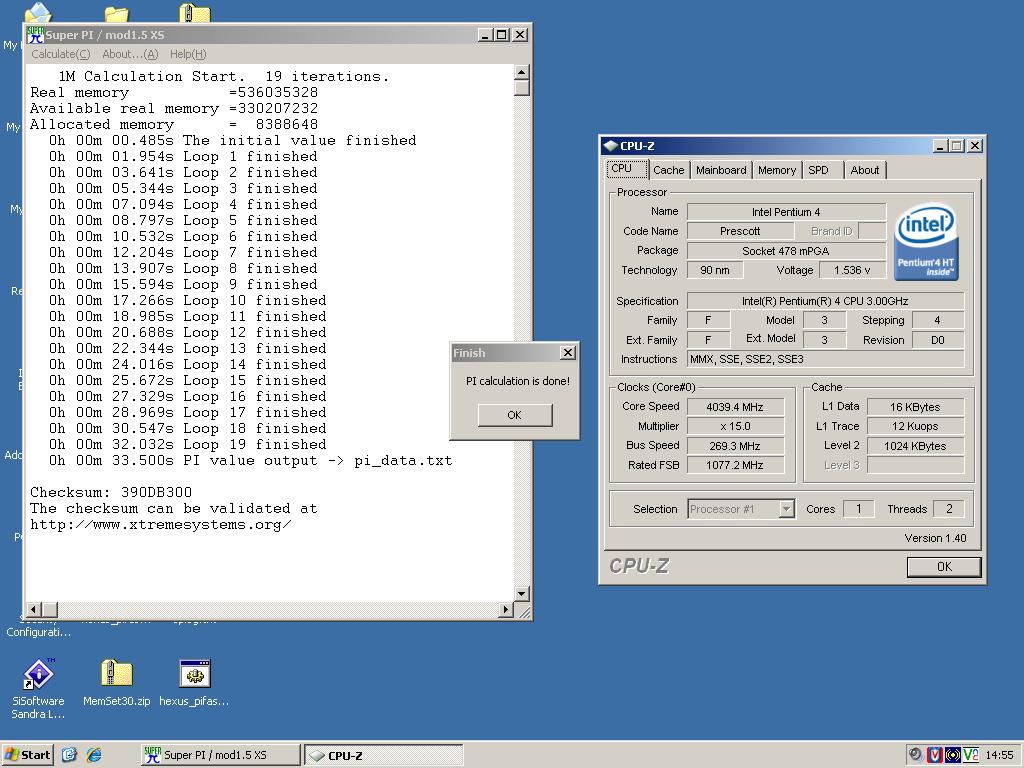Viewport: 1024px width, 768px height.
Task: Click the Voltage value 1.536 v
Action: click(852, 270)
